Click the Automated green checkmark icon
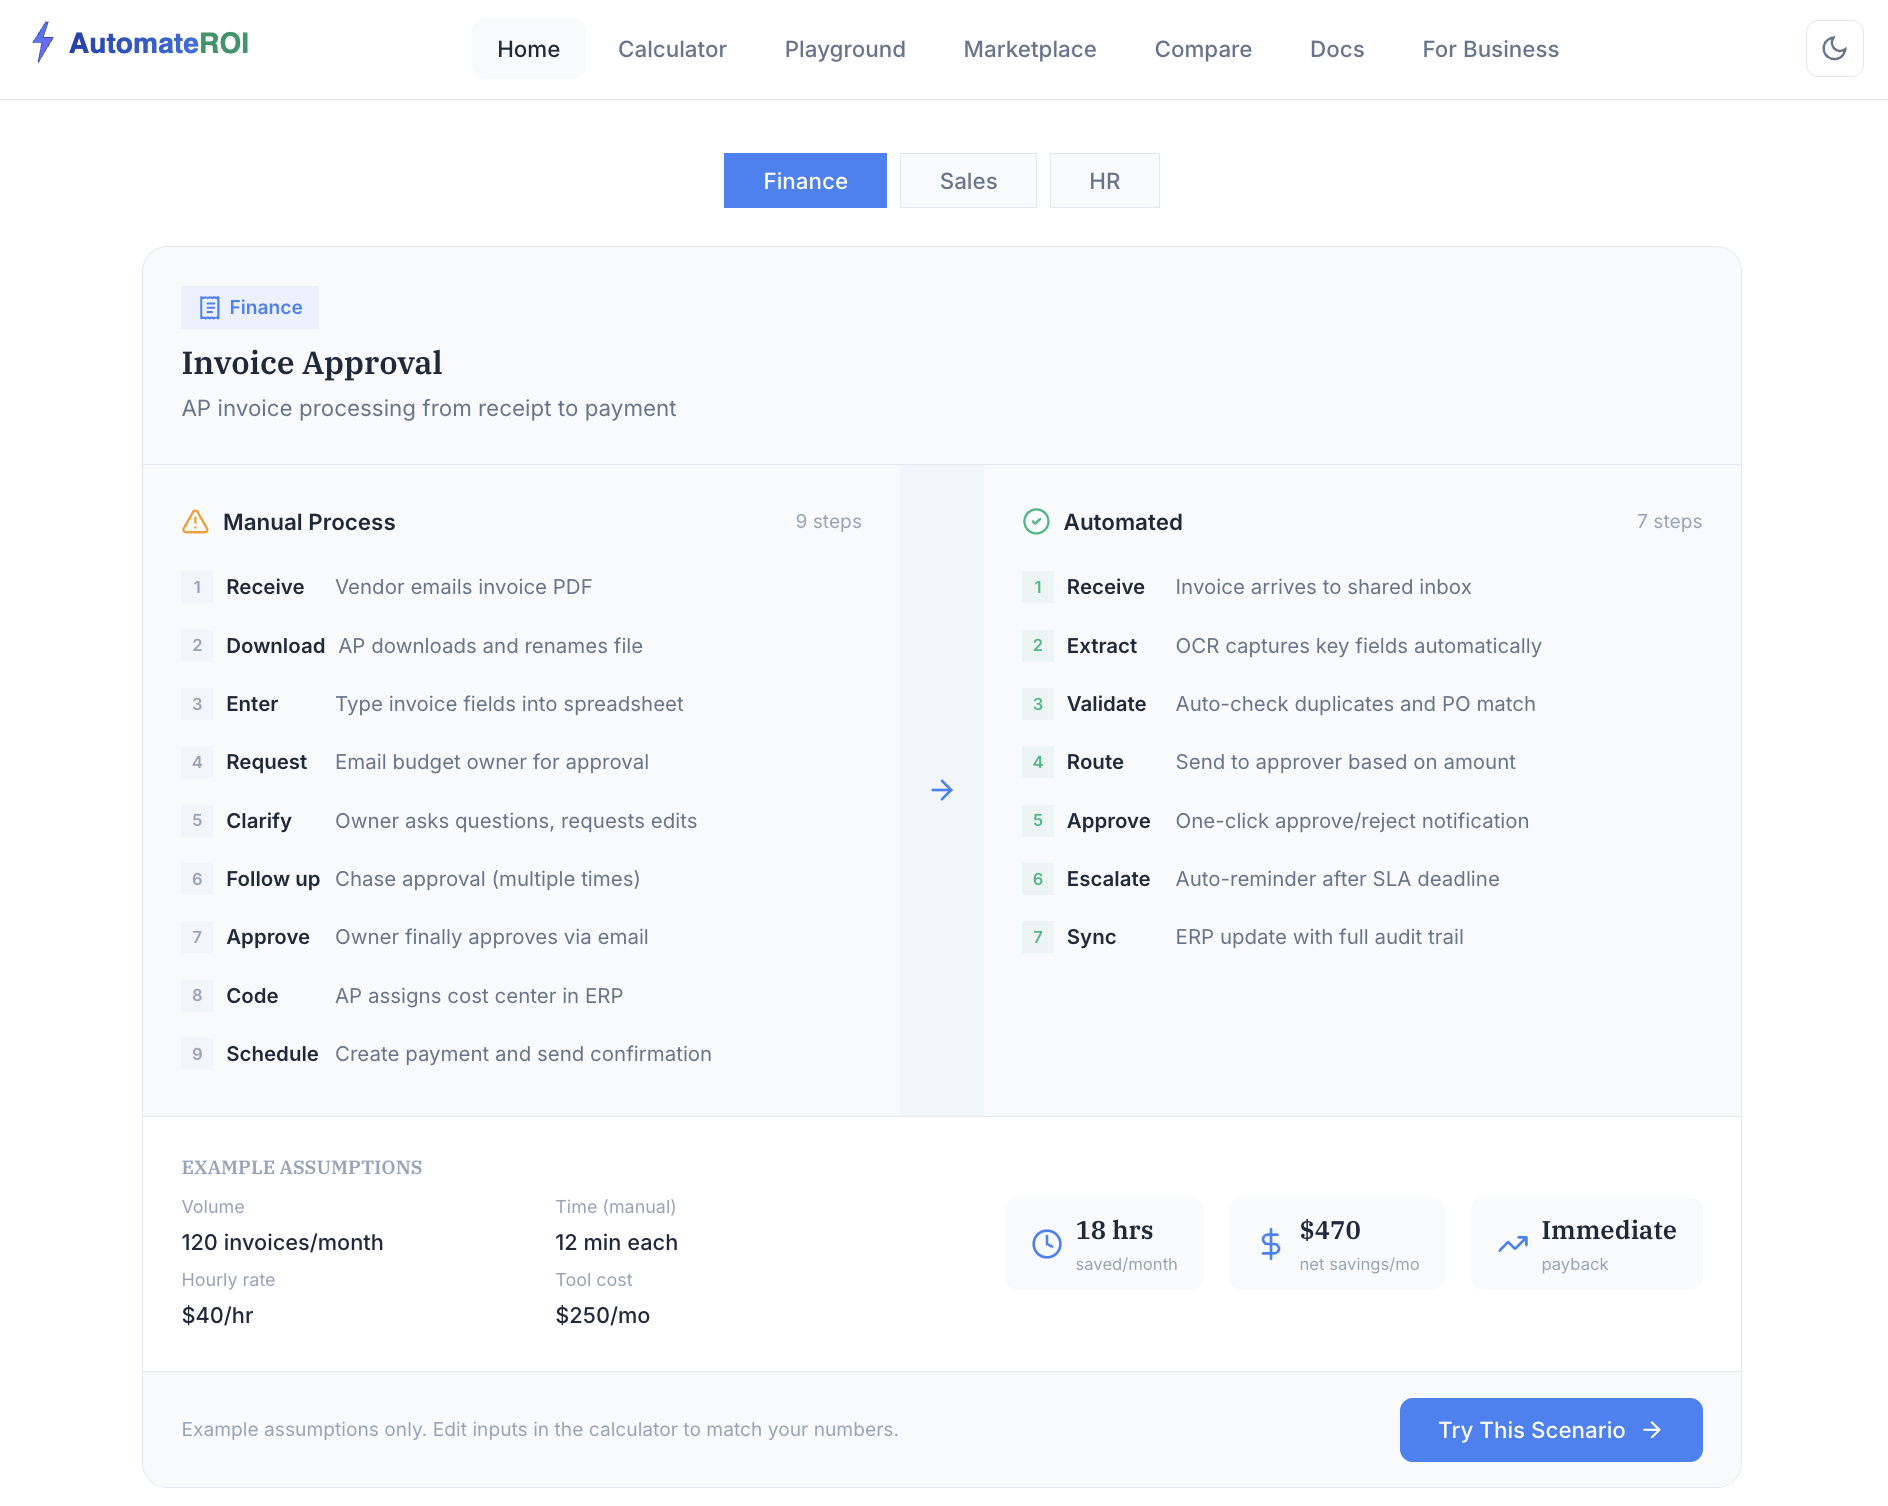The height and width of the screenshot is (1506, 1888). [1036, 522]
